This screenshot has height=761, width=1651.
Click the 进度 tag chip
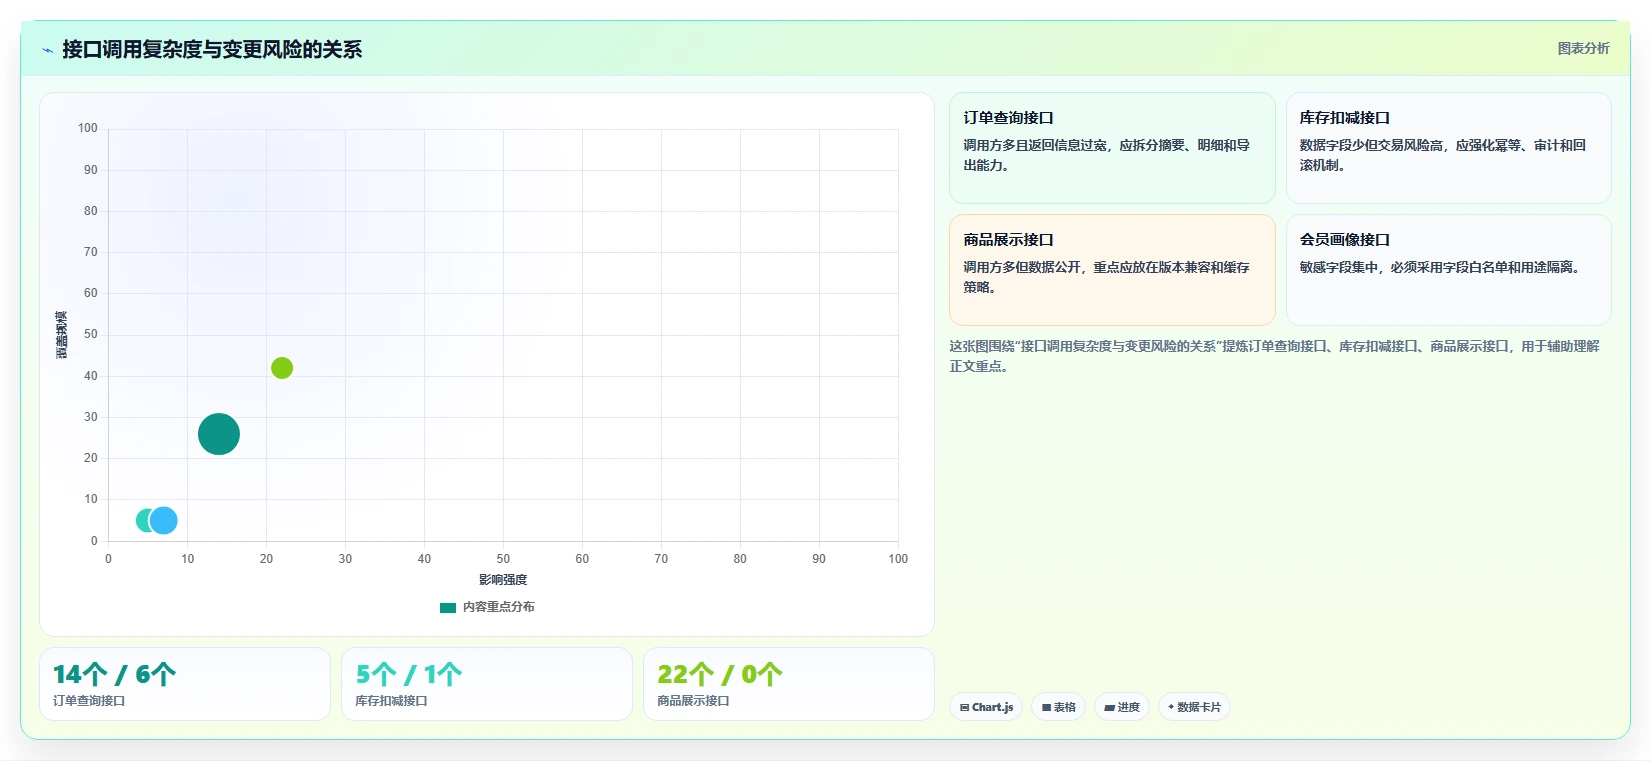click(1122, 707)
